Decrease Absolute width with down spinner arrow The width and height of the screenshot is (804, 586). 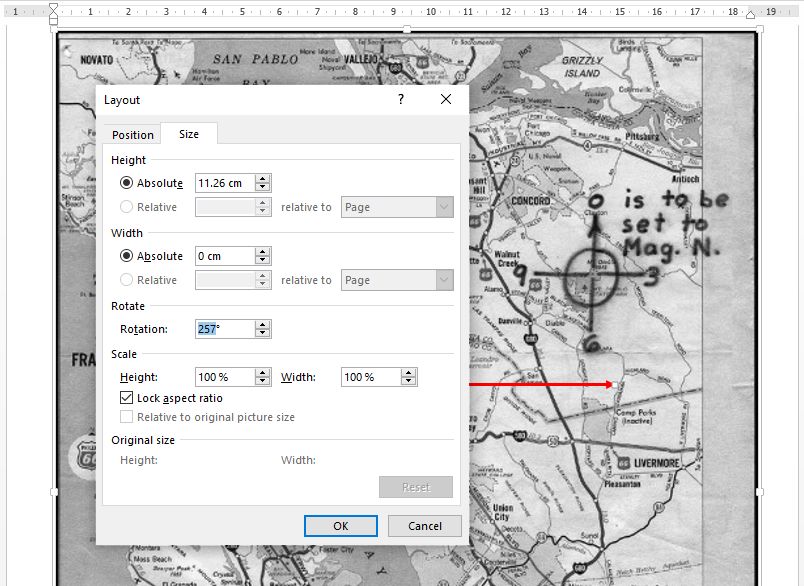(262, 261)
